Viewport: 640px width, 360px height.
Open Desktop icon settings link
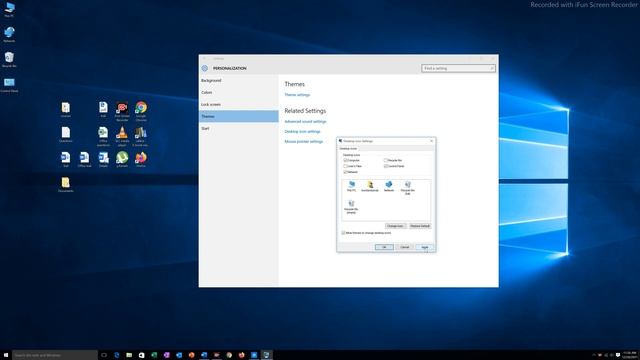[302, 131]
